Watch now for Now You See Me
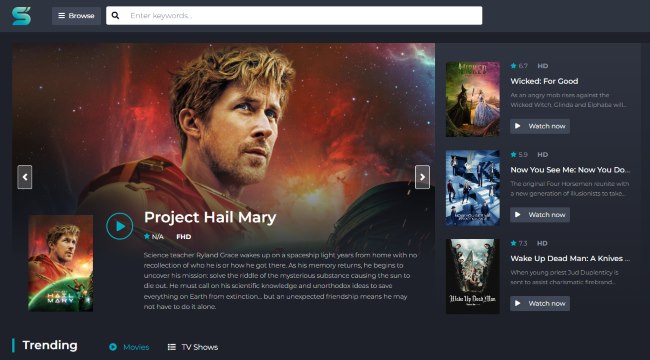This screenshot has width=650, height=360. (x=540, y=215)
